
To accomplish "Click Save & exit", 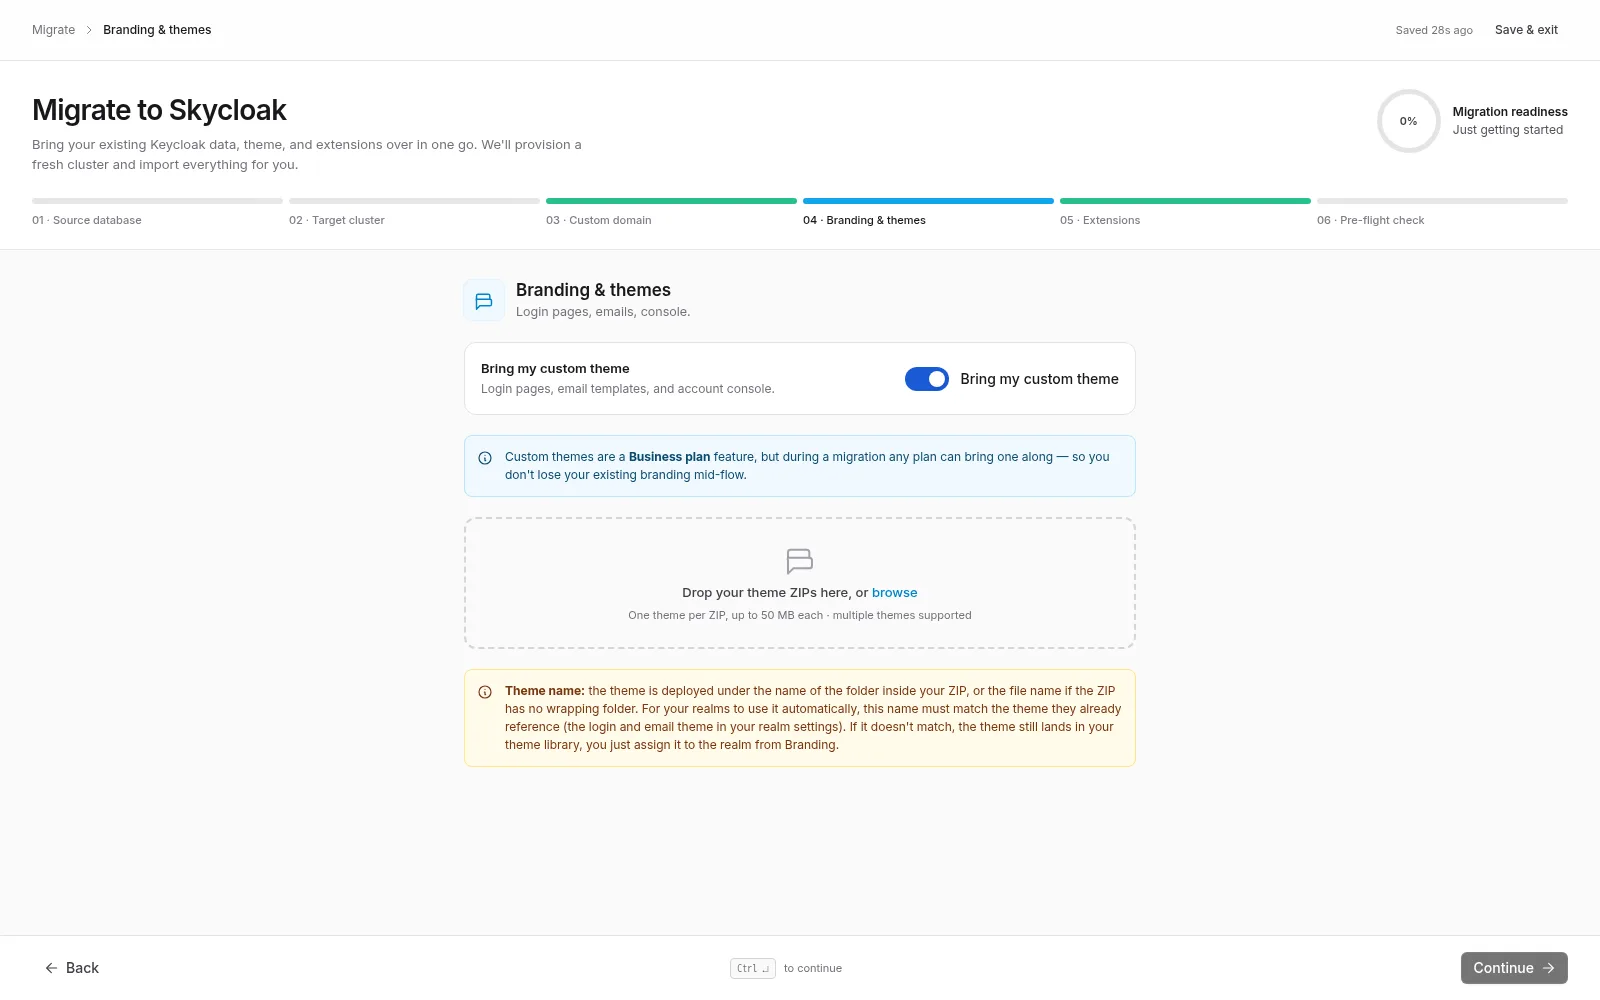I will coord(1526,30).
